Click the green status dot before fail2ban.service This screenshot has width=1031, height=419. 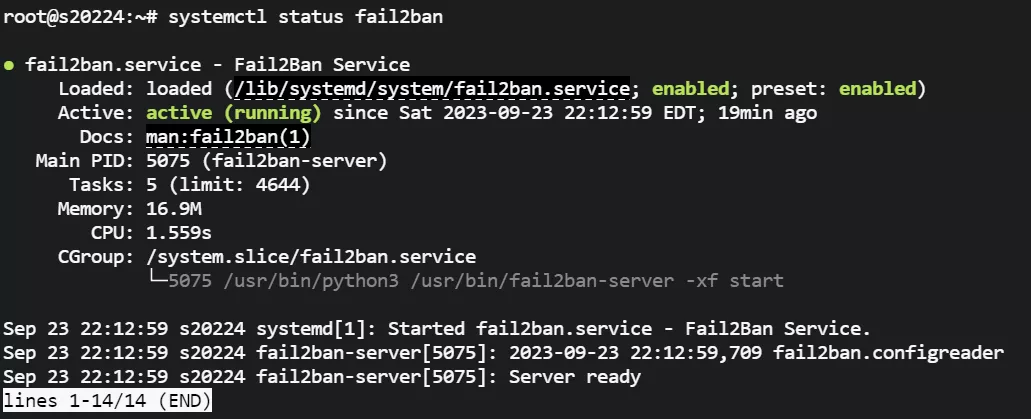click(x=9, y=65)
